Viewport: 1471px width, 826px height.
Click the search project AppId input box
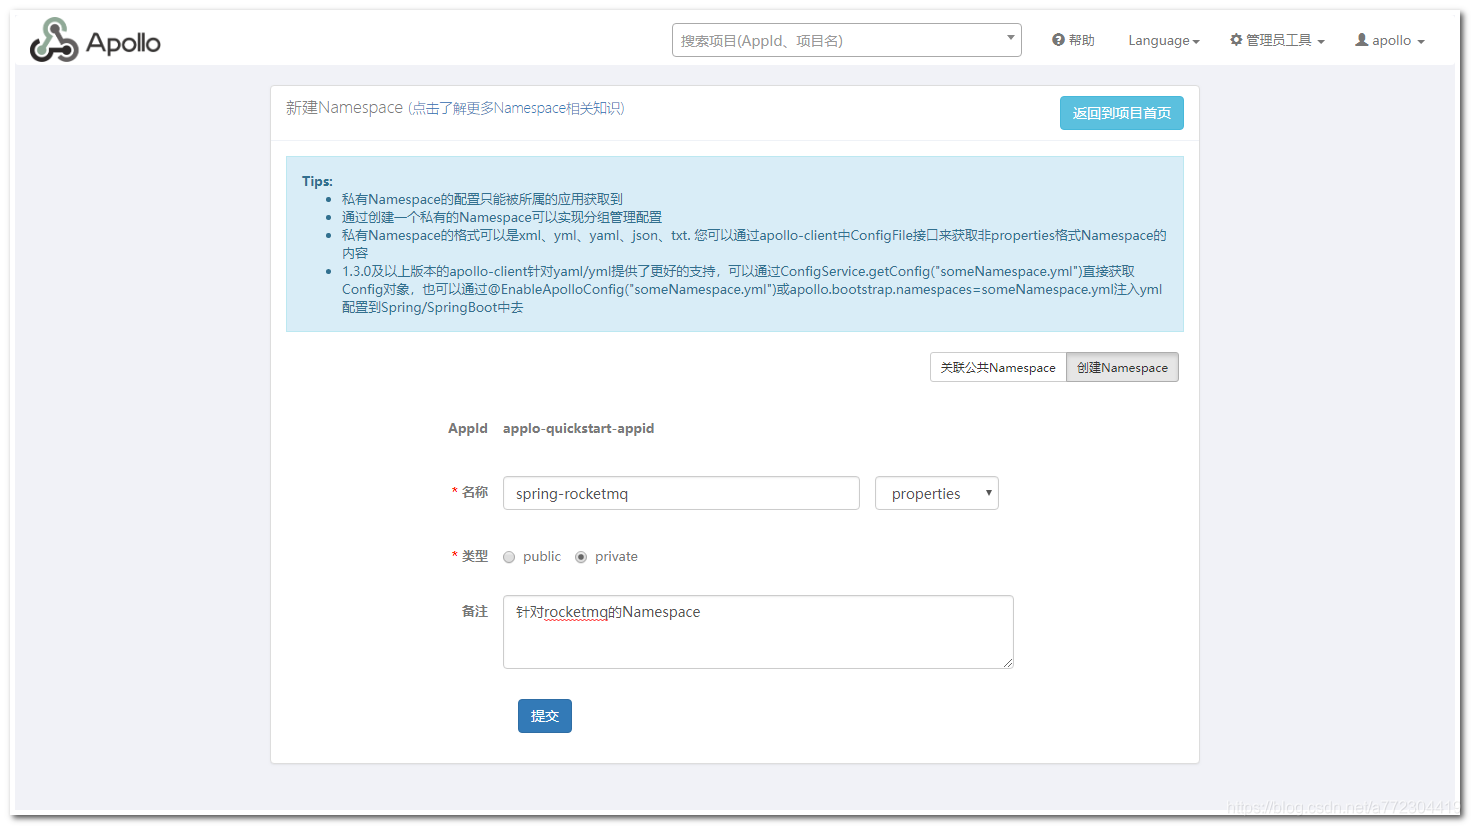[x=840, y=40]
